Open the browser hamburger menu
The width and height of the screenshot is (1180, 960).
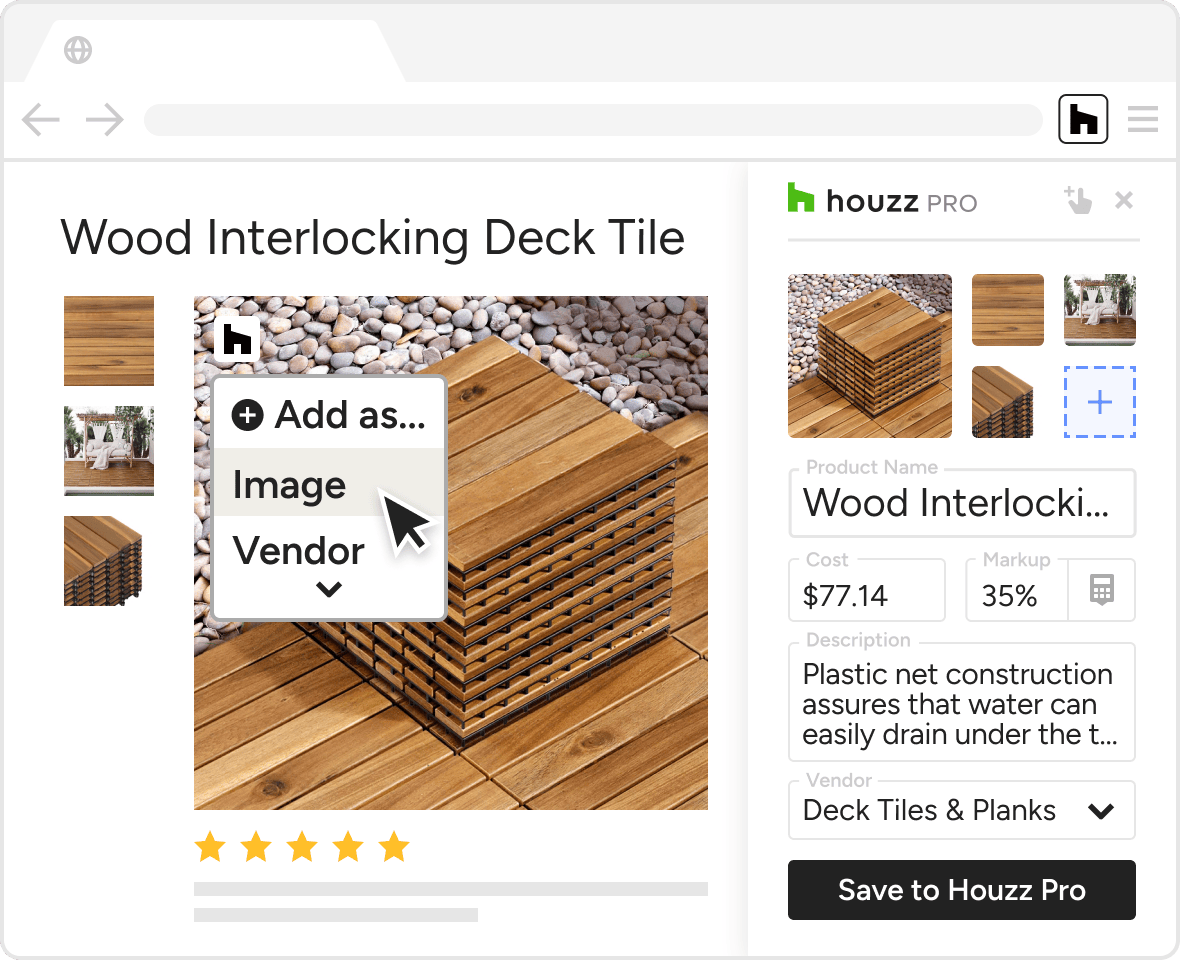pos(1142,120)
